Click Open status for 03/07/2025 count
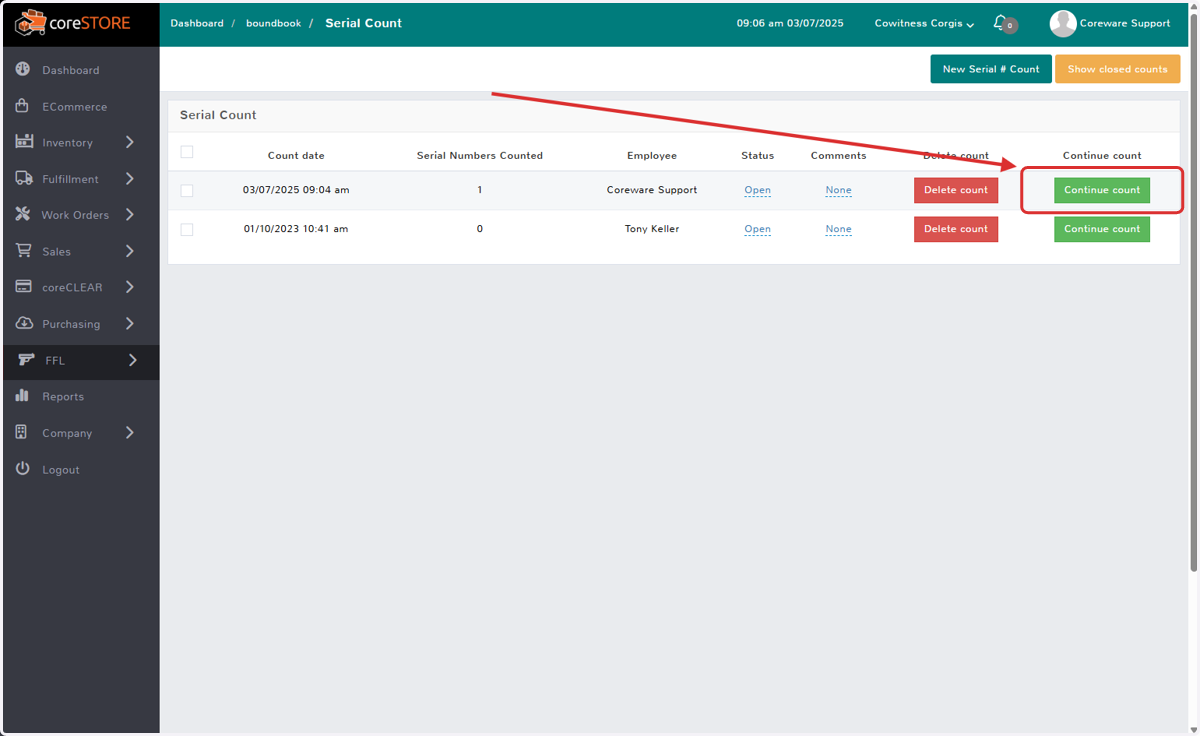This screenshot has width=1200, height=736. point(757,190)
